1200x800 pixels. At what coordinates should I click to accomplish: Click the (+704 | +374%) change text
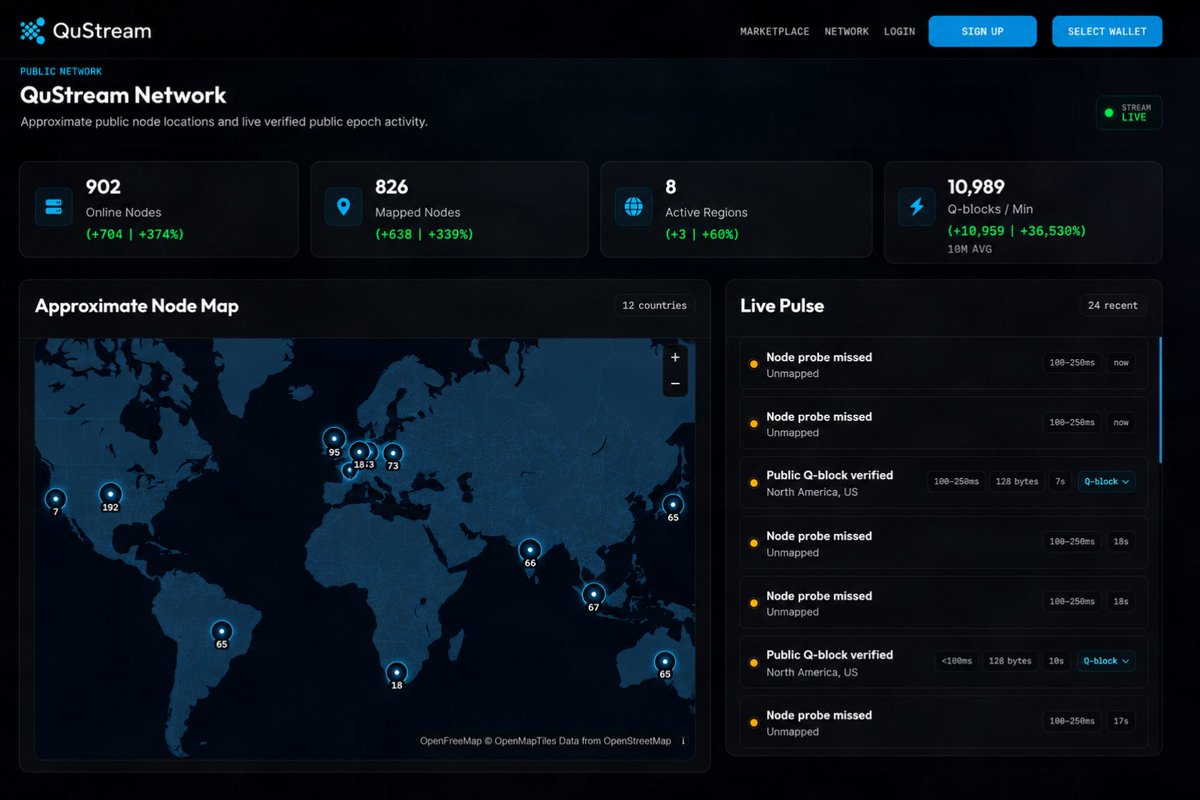click(135, 234)
